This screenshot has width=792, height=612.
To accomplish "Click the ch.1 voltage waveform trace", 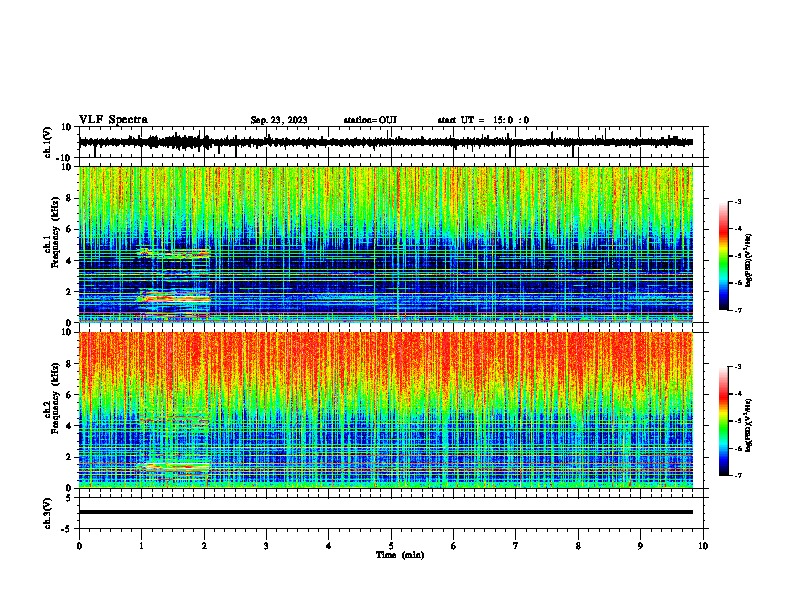I will click(x=385, y=142).
